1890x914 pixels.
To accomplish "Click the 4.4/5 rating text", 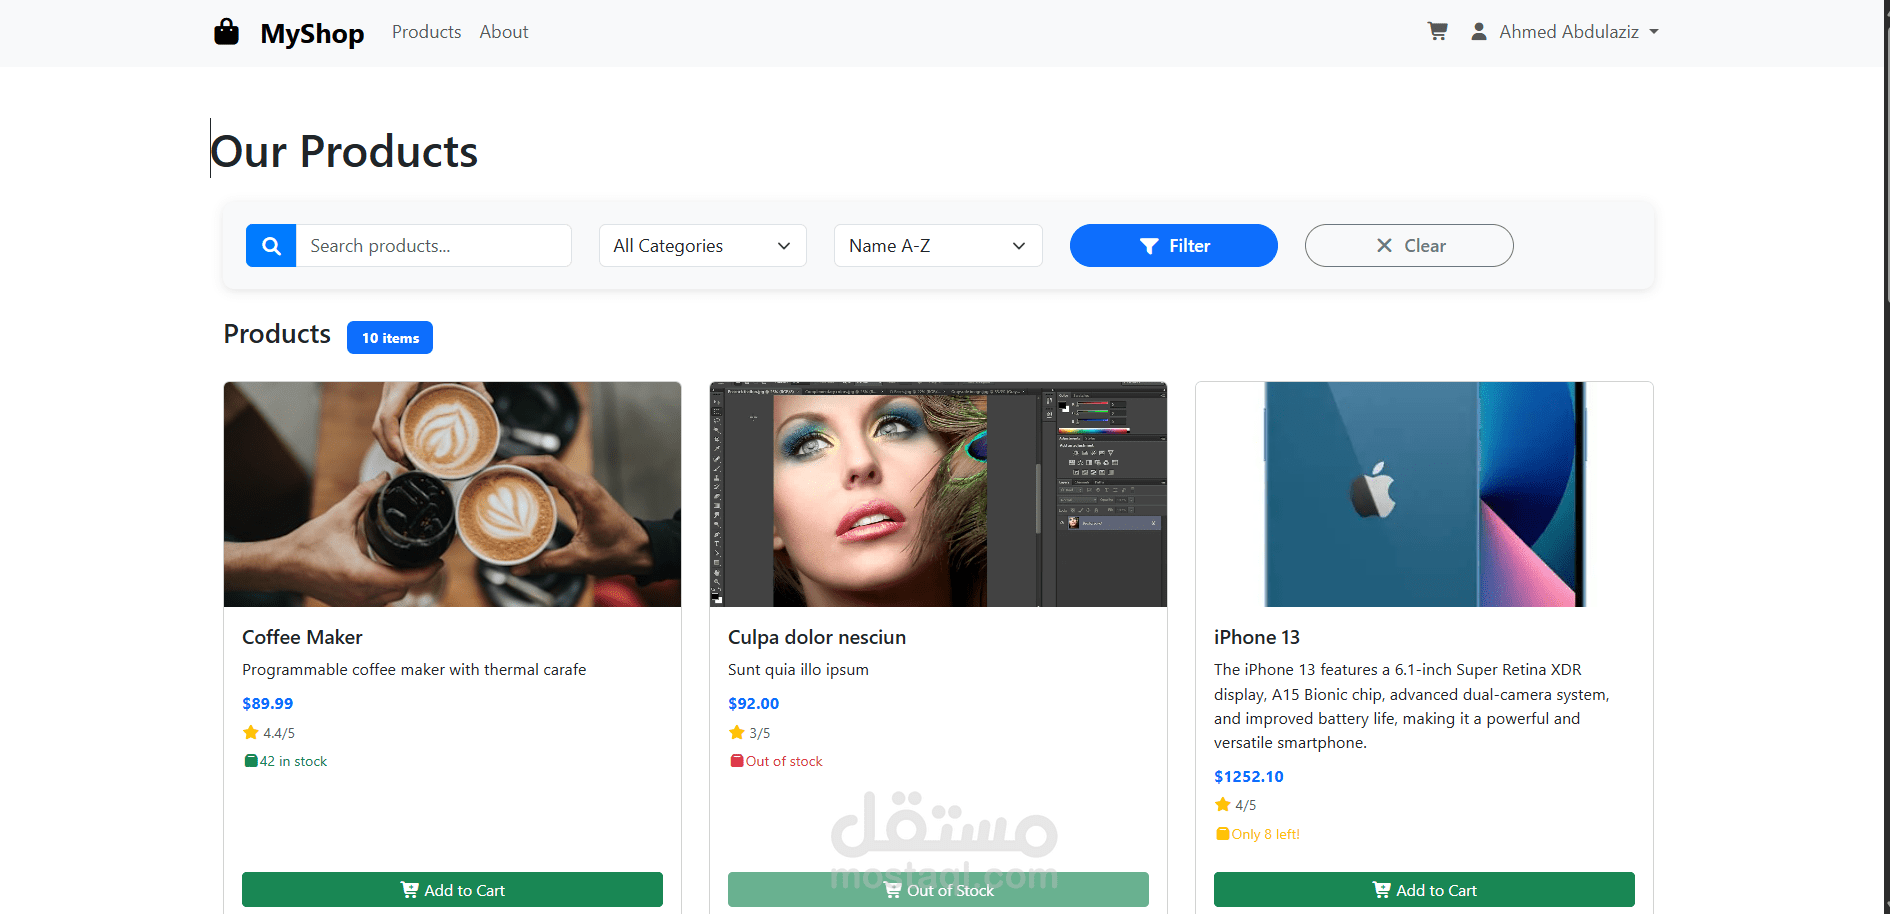I will (x=279, y=733).
